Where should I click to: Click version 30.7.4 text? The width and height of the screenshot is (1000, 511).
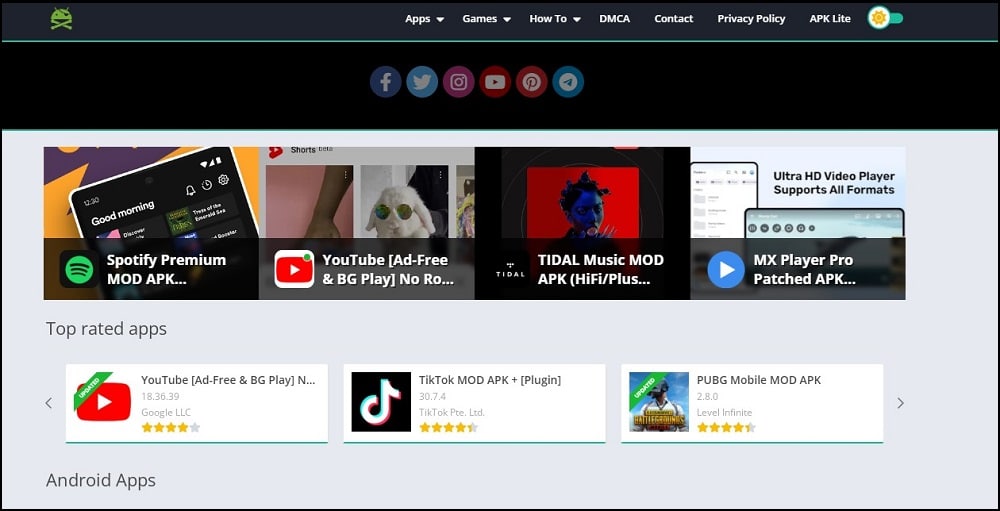pyautogui.click(x=432, y=396)
